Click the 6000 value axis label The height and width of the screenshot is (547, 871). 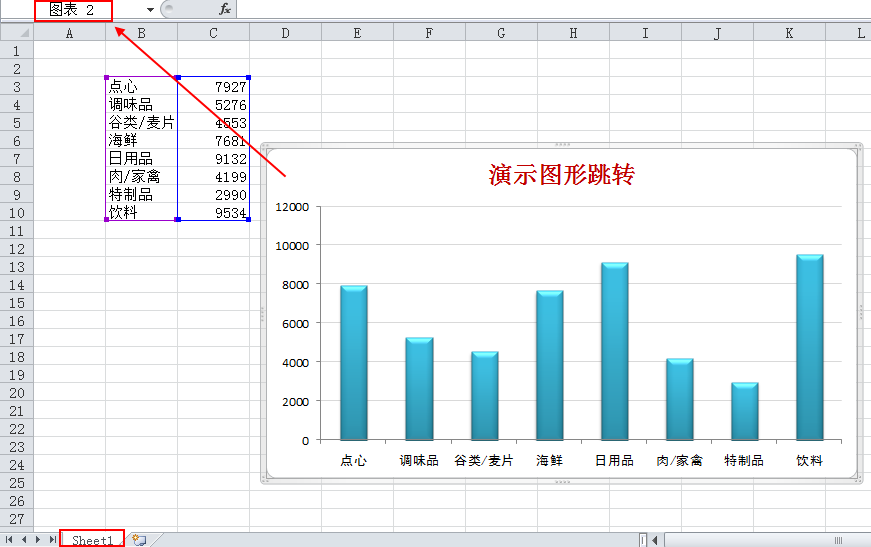(296, 324)
